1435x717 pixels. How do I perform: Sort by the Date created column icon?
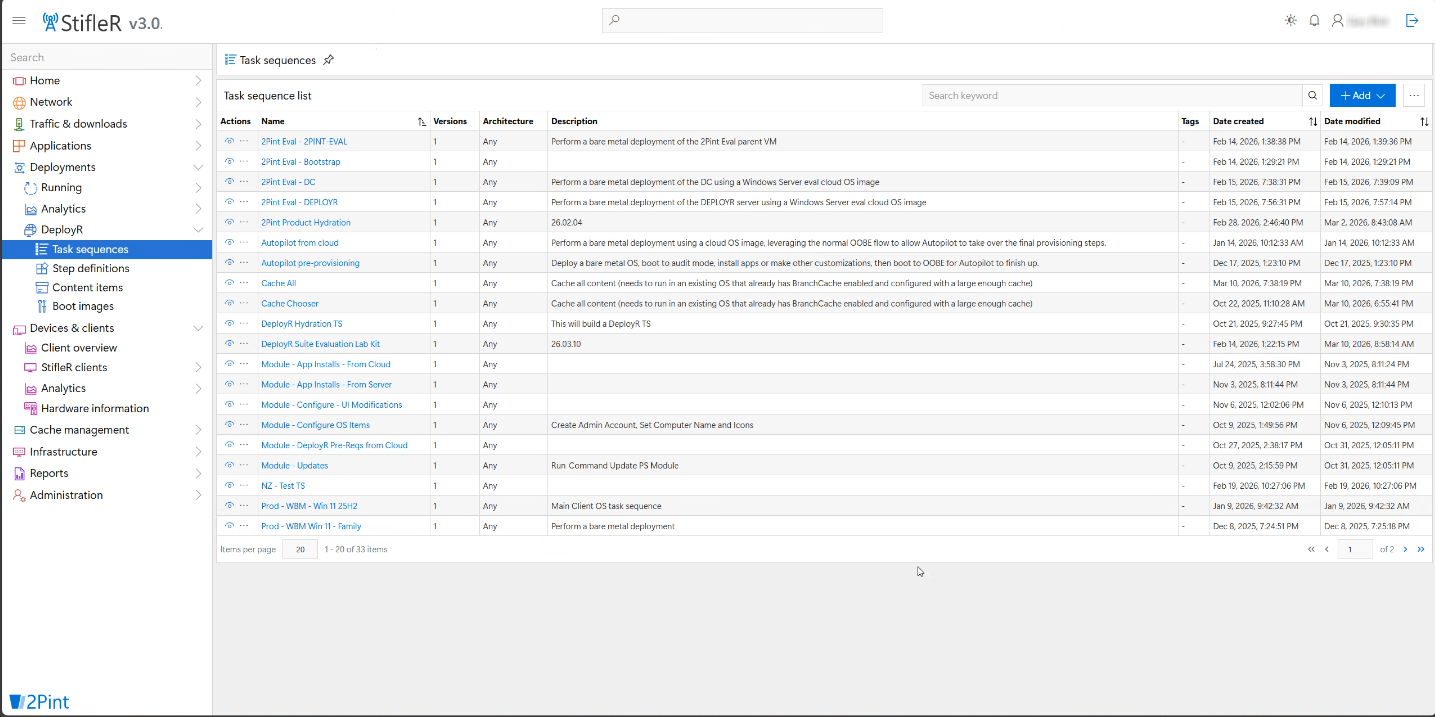pos(1311,121)
